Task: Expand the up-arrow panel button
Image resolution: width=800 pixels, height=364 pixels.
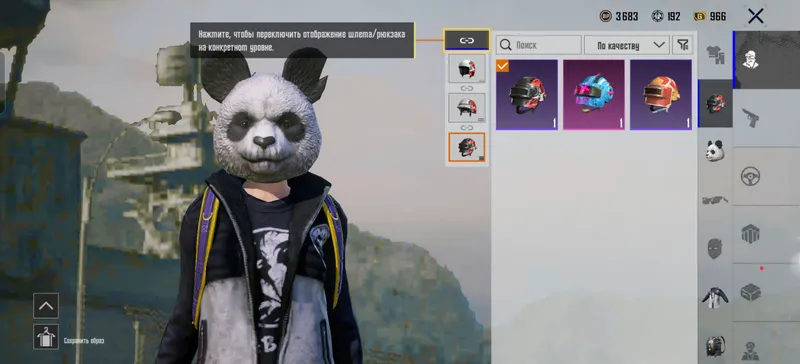Action: [x=46, y=306]
